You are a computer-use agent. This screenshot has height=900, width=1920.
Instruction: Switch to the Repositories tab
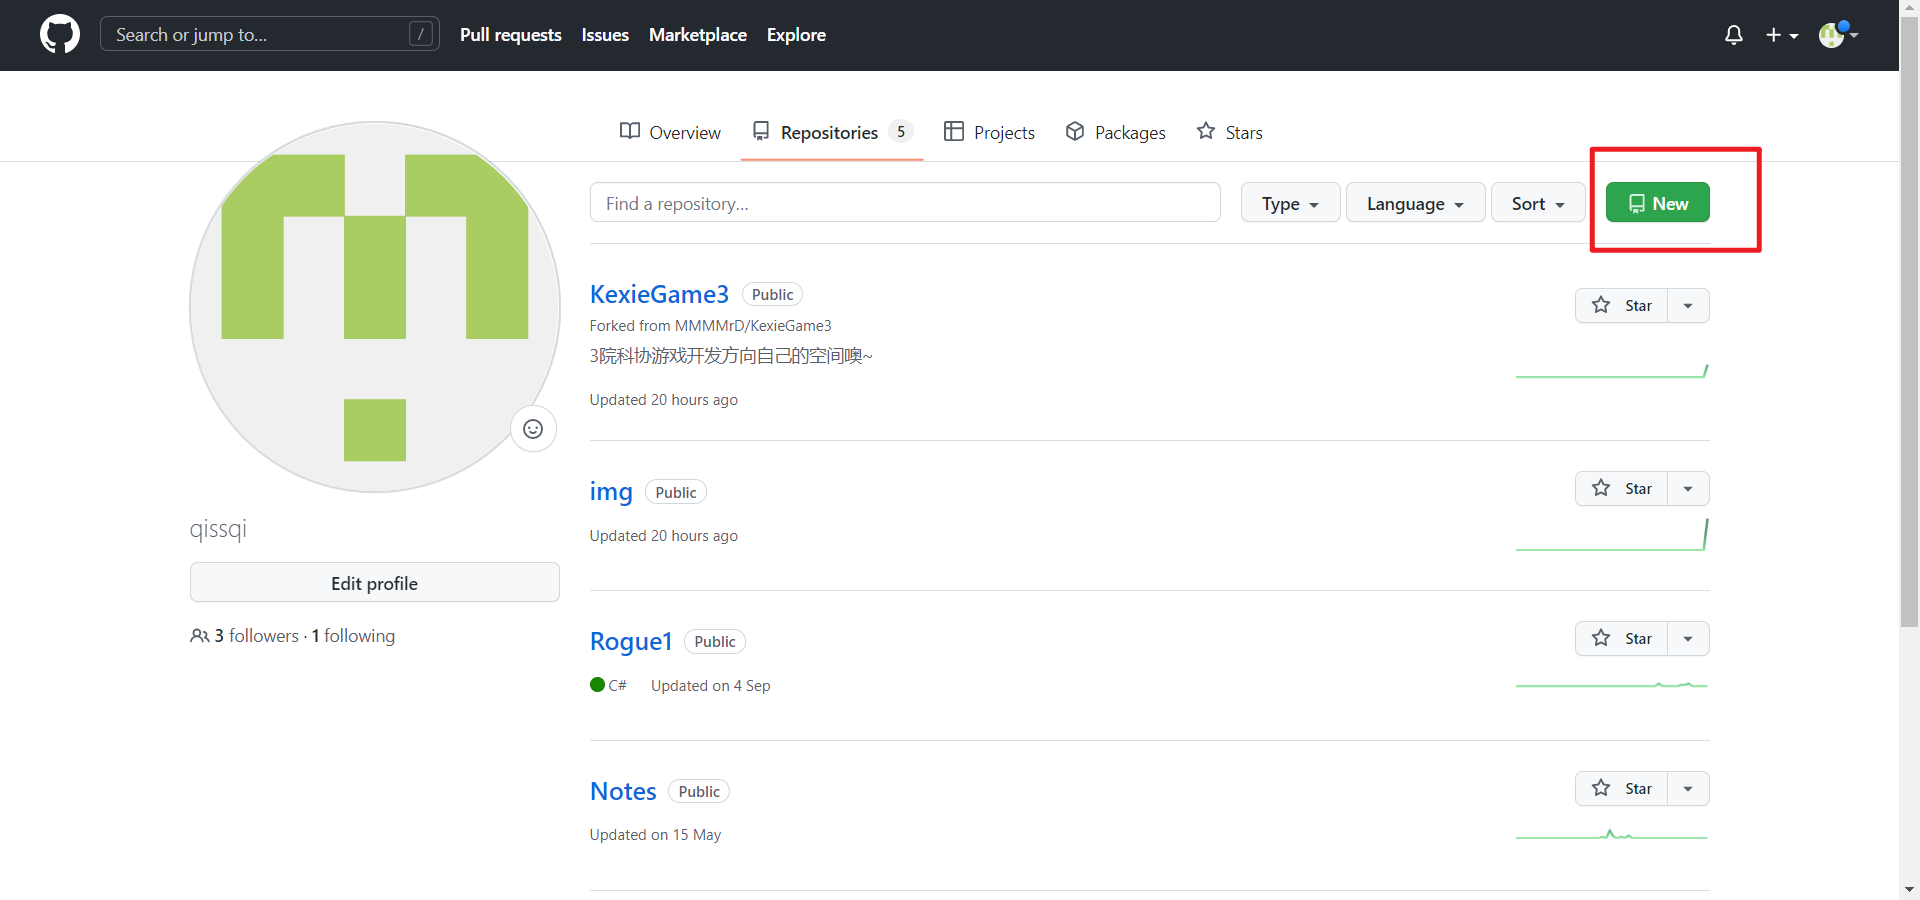click(x=832, y=132)
